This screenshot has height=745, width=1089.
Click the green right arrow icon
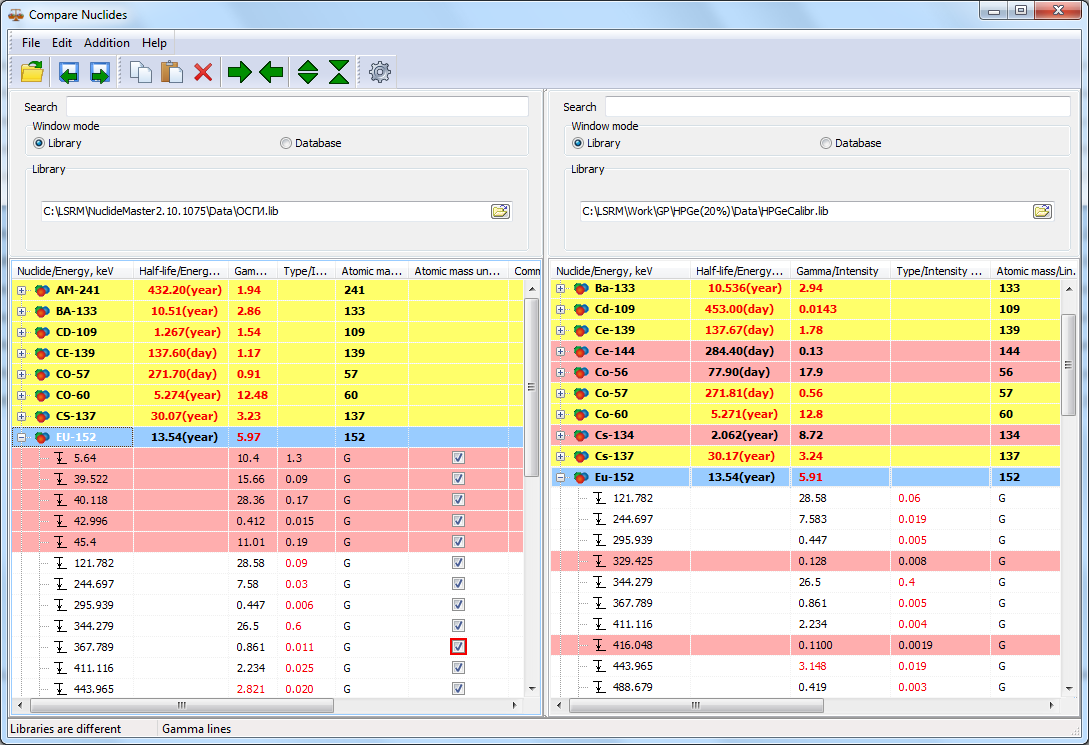(240, 72)
